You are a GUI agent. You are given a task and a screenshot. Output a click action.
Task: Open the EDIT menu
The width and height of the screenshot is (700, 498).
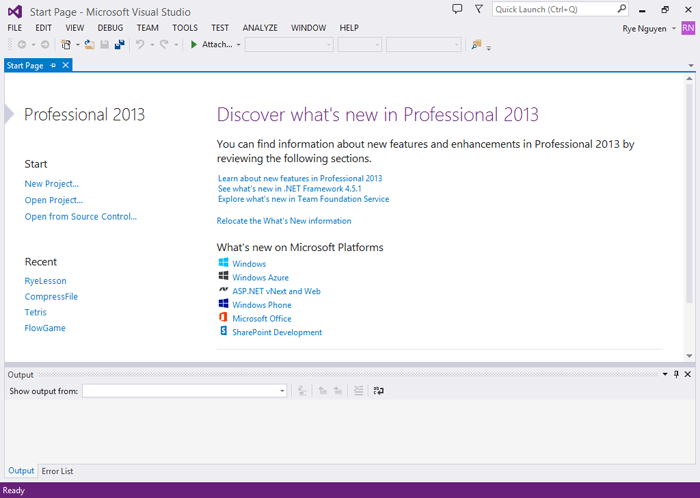coord(43,28)
